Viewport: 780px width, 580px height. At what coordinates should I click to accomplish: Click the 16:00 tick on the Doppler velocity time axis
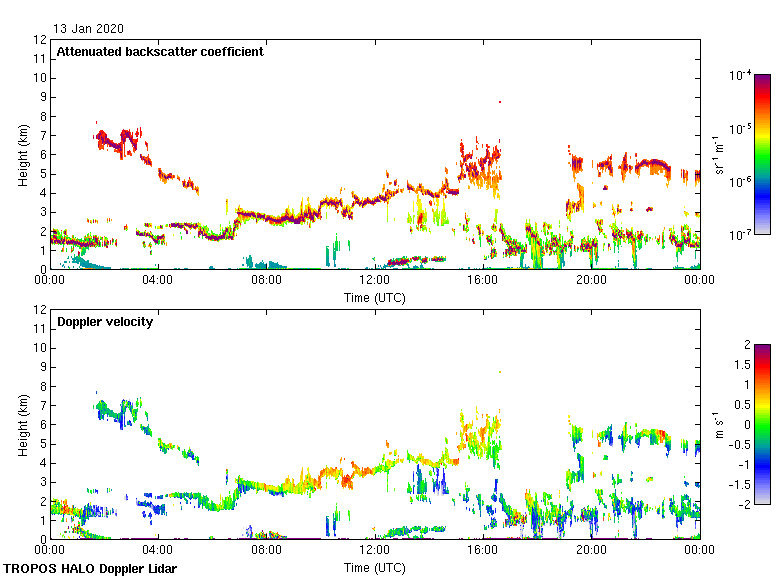pyautogui.click(x=483, y=551)
